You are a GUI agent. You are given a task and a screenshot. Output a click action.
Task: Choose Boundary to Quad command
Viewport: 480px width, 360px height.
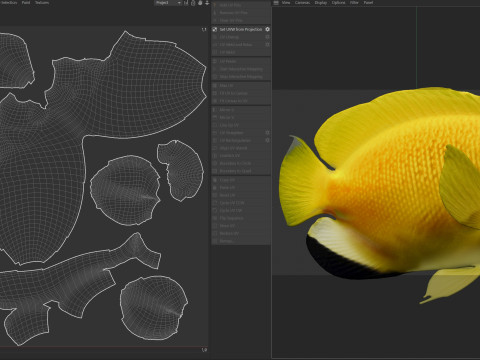coord(241,171)
